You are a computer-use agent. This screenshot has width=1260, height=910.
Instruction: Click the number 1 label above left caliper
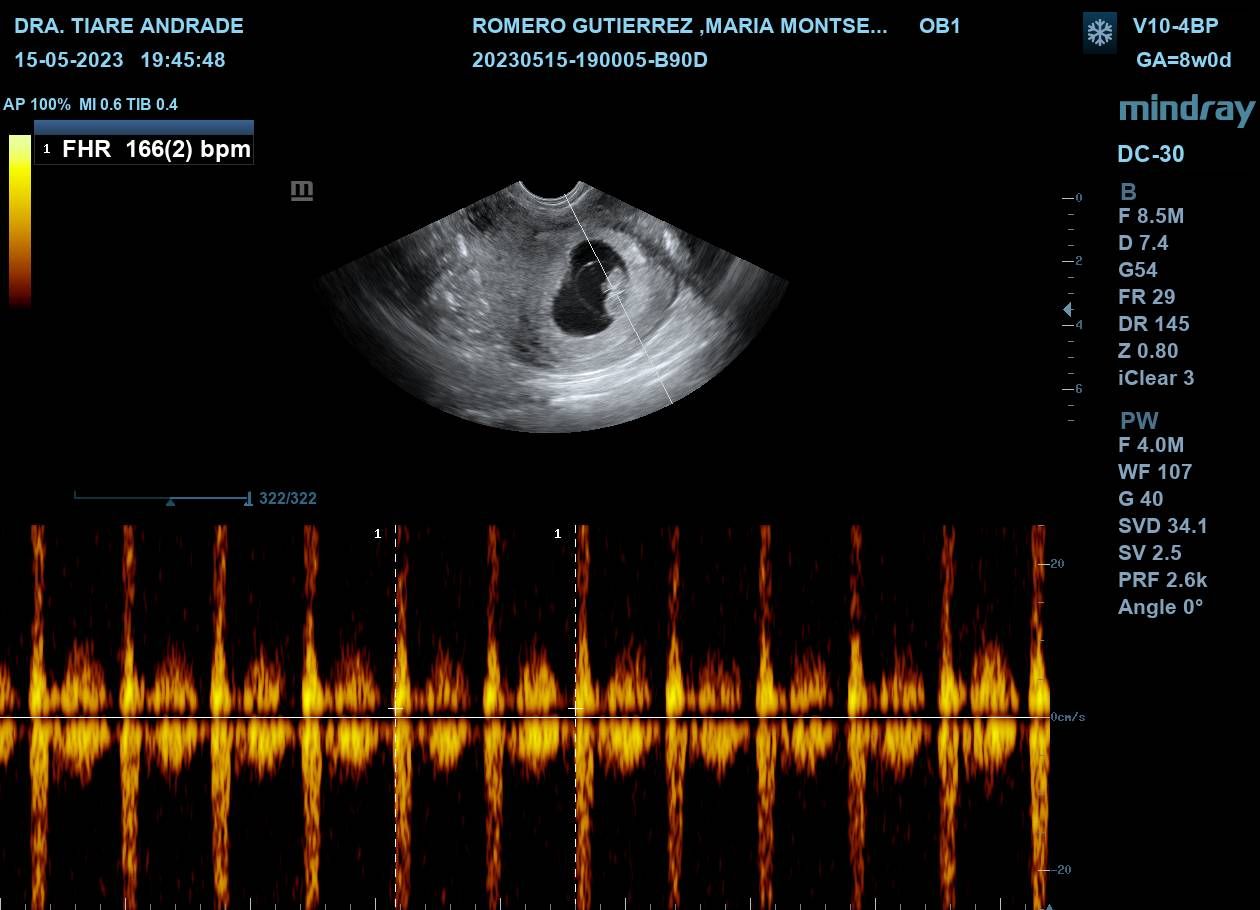click(377, 534)
